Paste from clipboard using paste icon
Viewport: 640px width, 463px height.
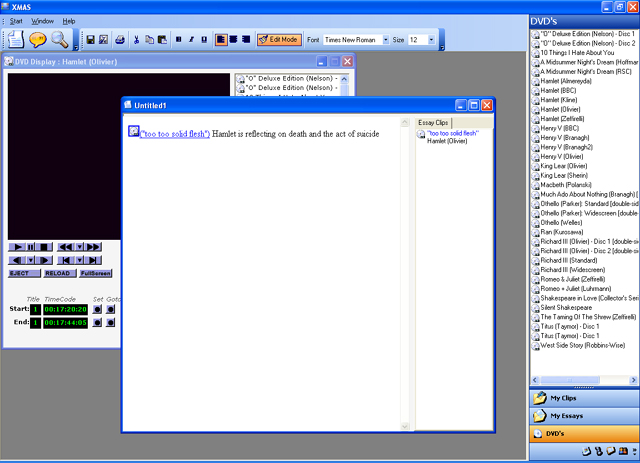coord(162,40)
